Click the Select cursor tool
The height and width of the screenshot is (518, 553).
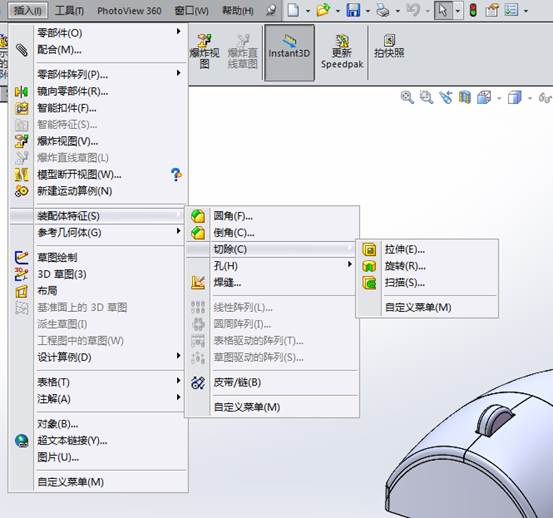click(x=443, y=11)
